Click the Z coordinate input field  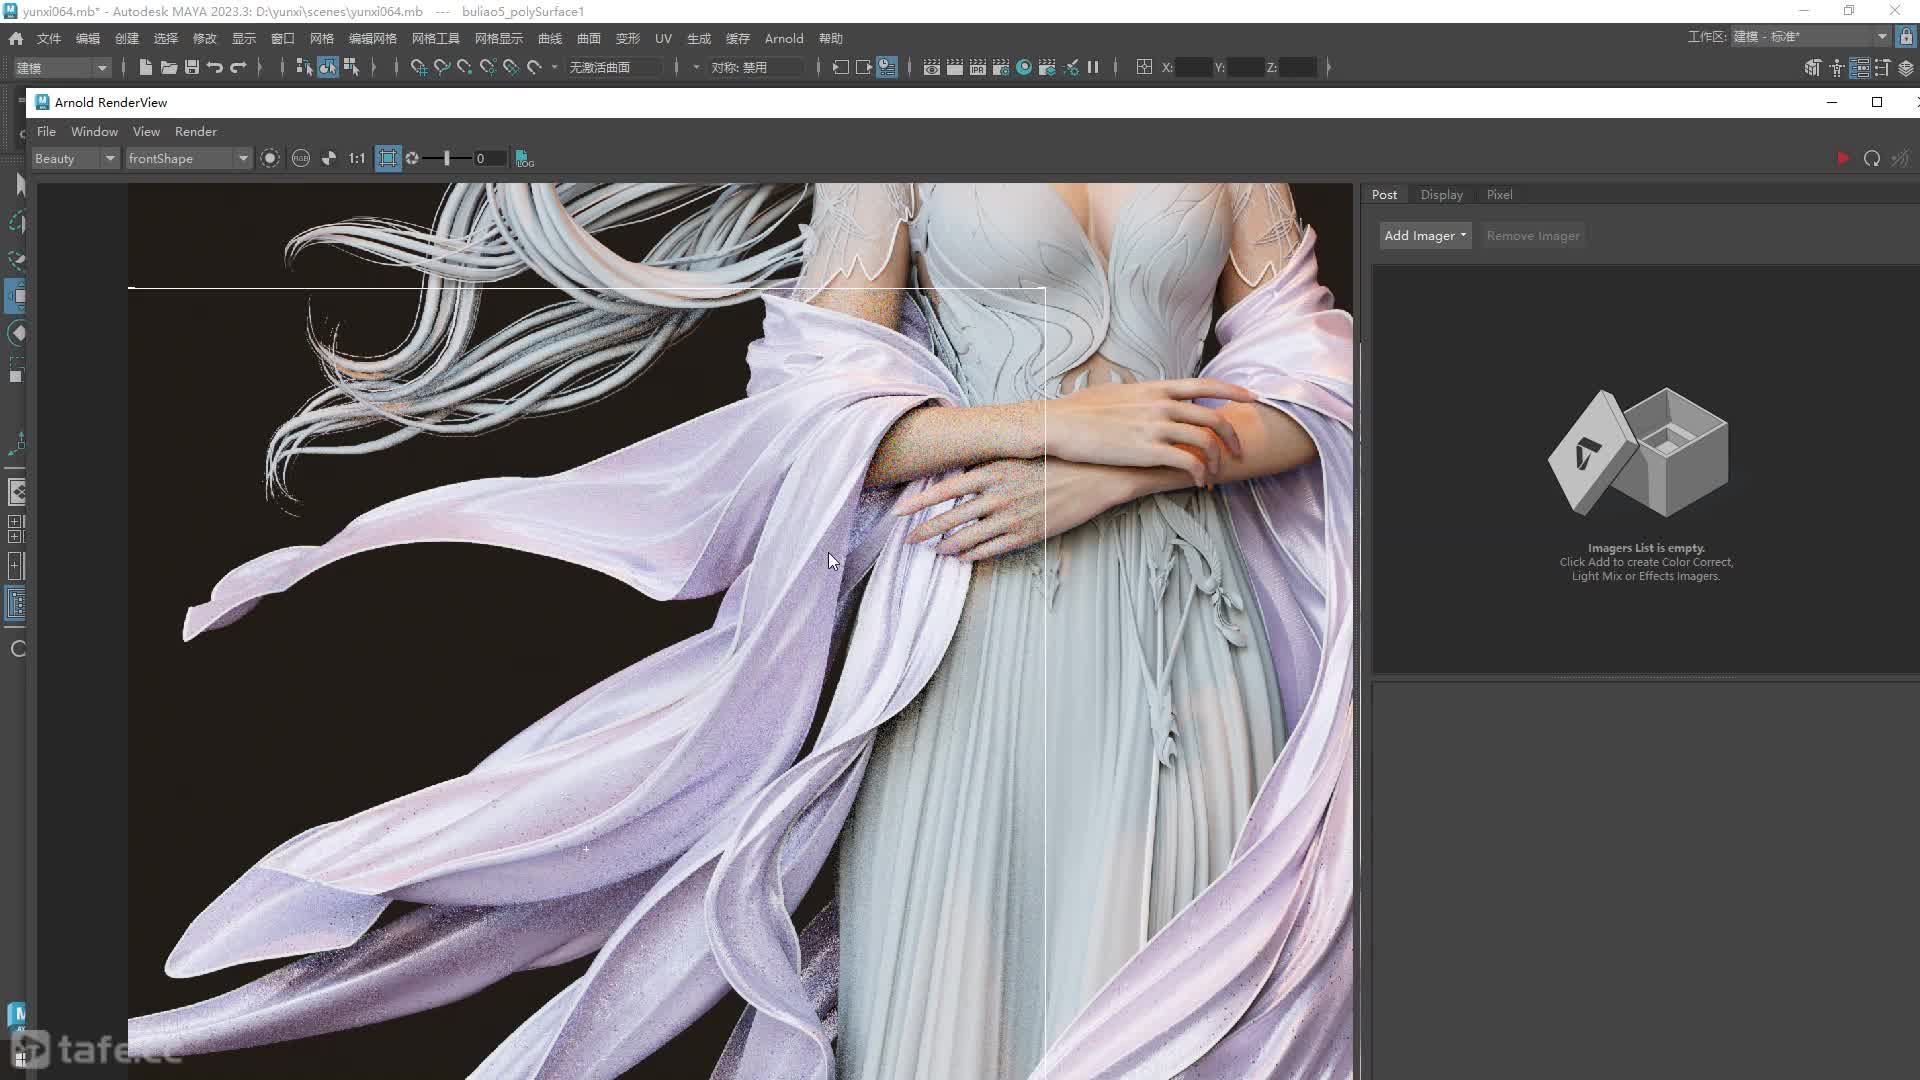coord(1298,67)
